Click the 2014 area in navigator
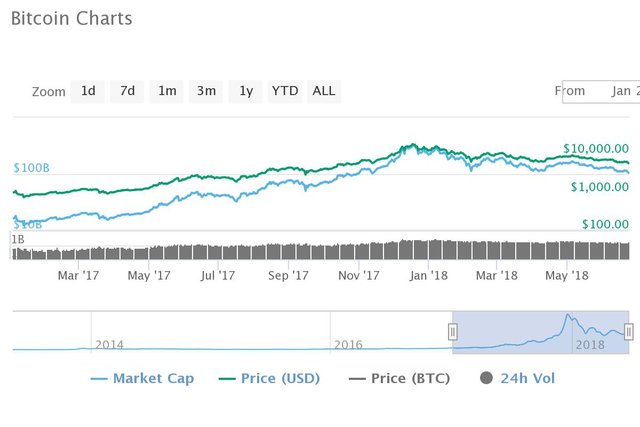Image resolution: width=640 pixels, height=427 pixels. (x=109, y=345)
